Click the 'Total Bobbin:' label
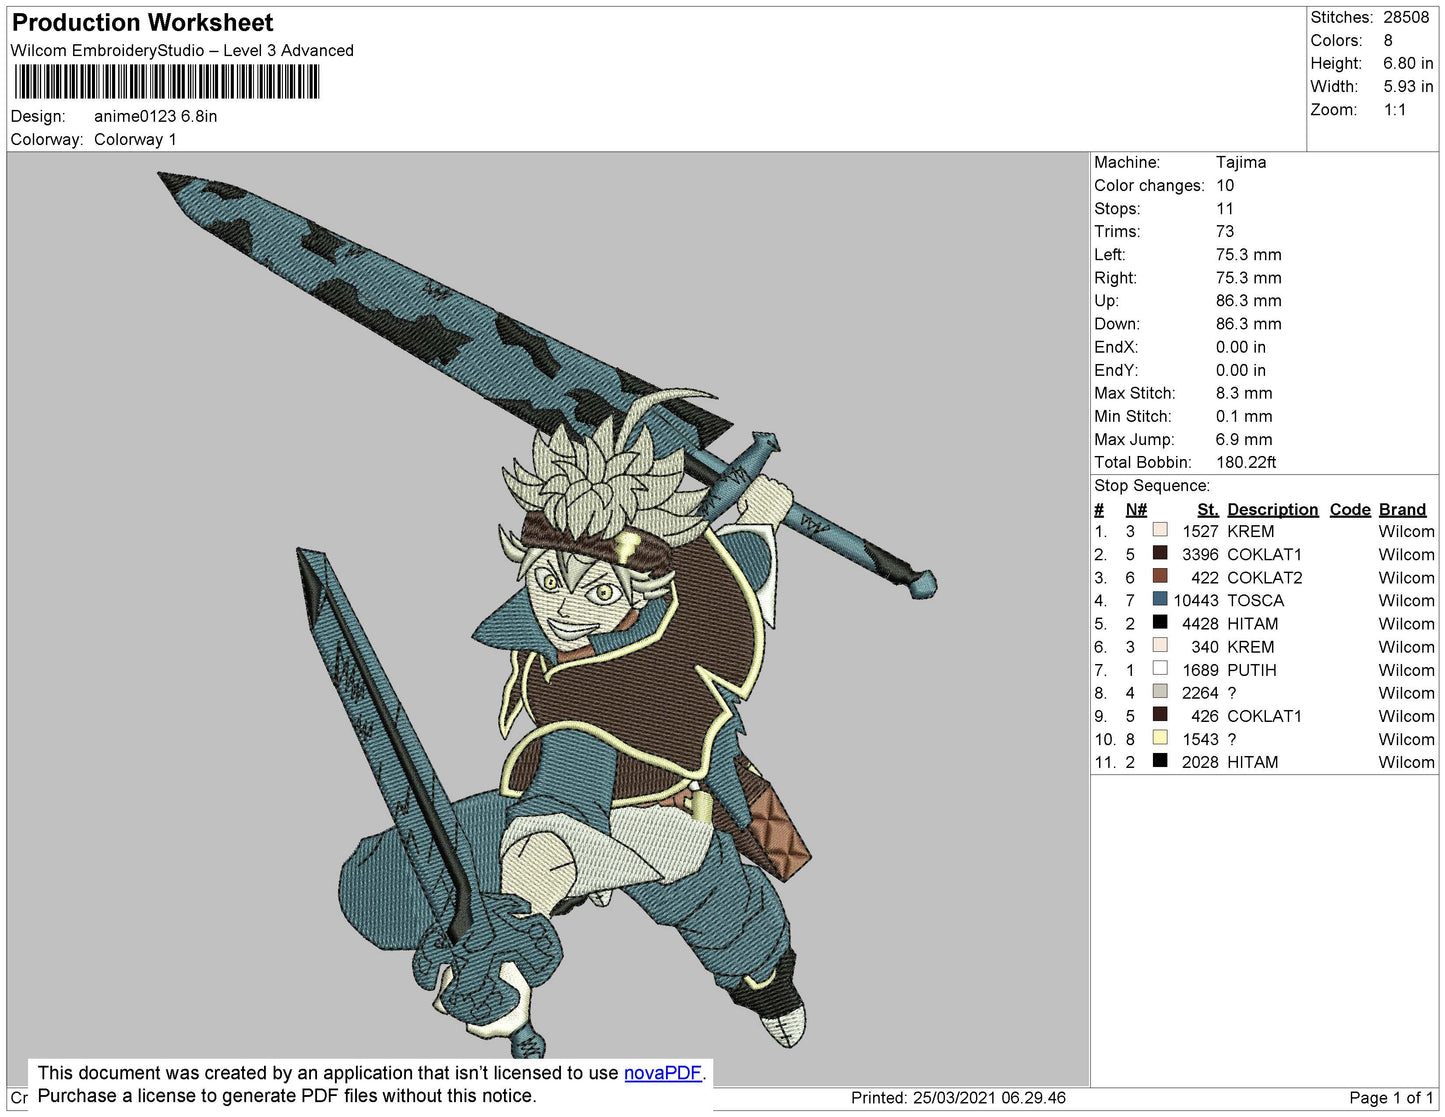1445x1117 pixels. click(1143, 462)
